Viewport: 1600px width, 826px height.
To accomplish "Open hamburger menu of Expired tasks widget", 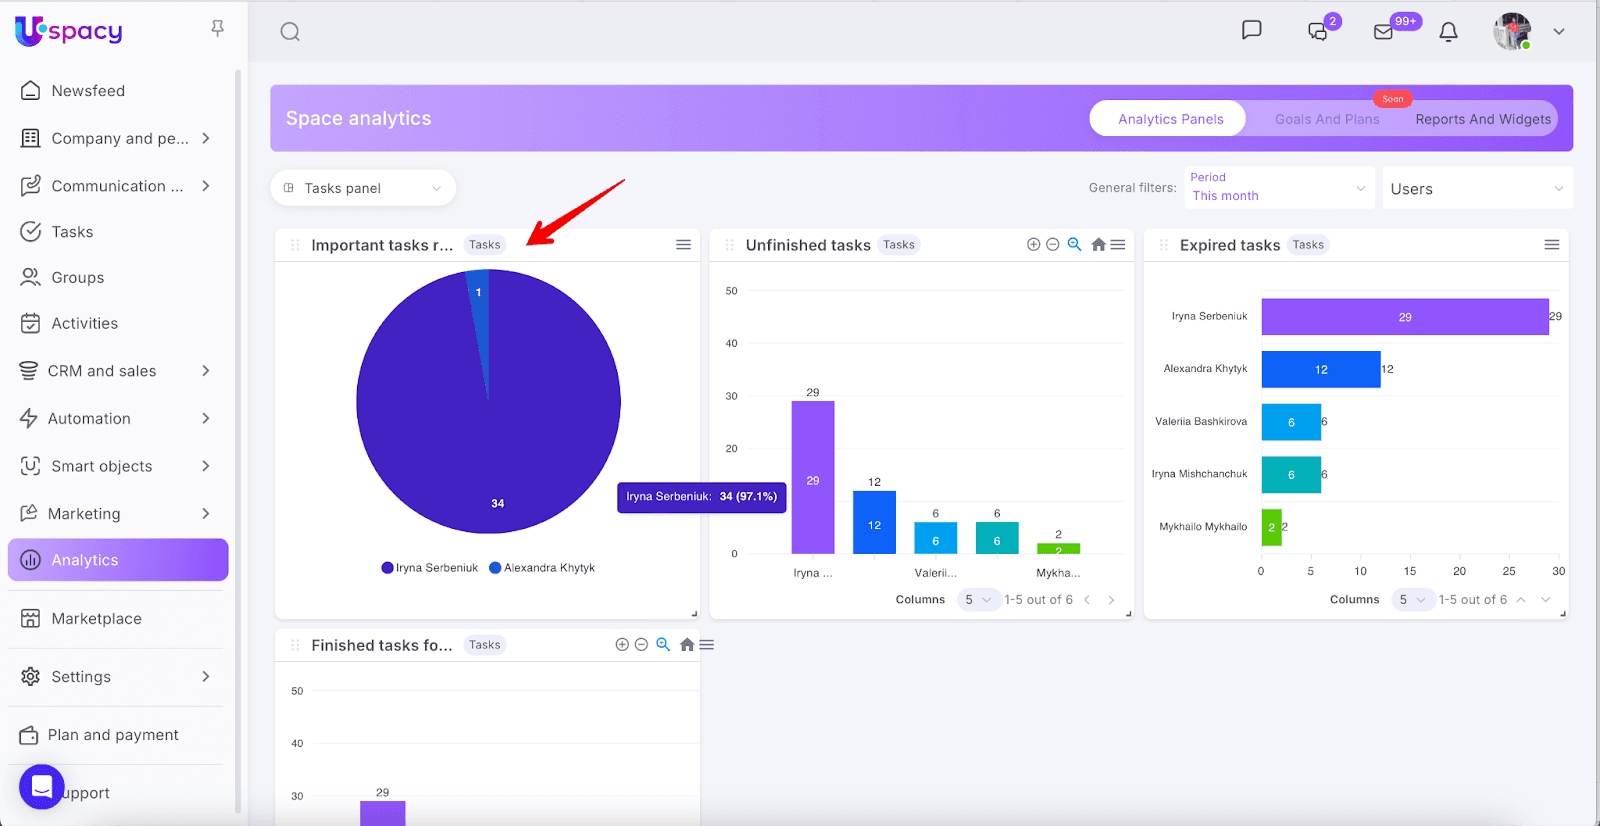I will (1551, 245).
